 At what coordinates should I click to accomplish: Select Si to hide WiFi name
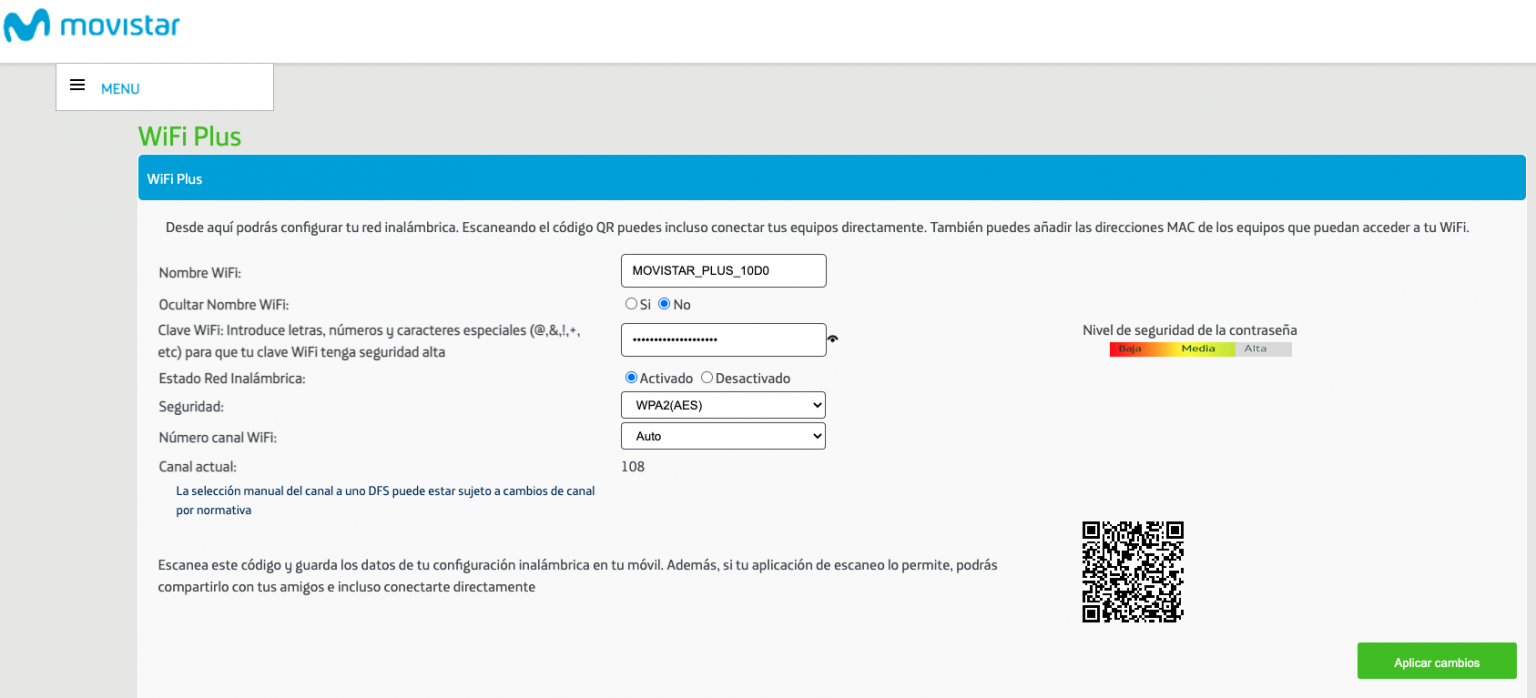(631, 304)
